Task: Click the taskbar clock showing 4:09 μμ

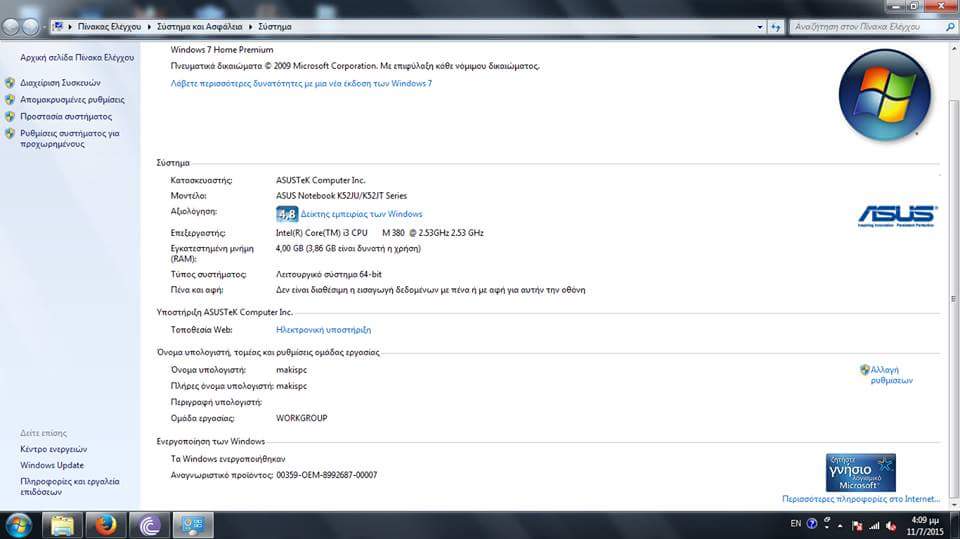Action: (x=925, y=526)
